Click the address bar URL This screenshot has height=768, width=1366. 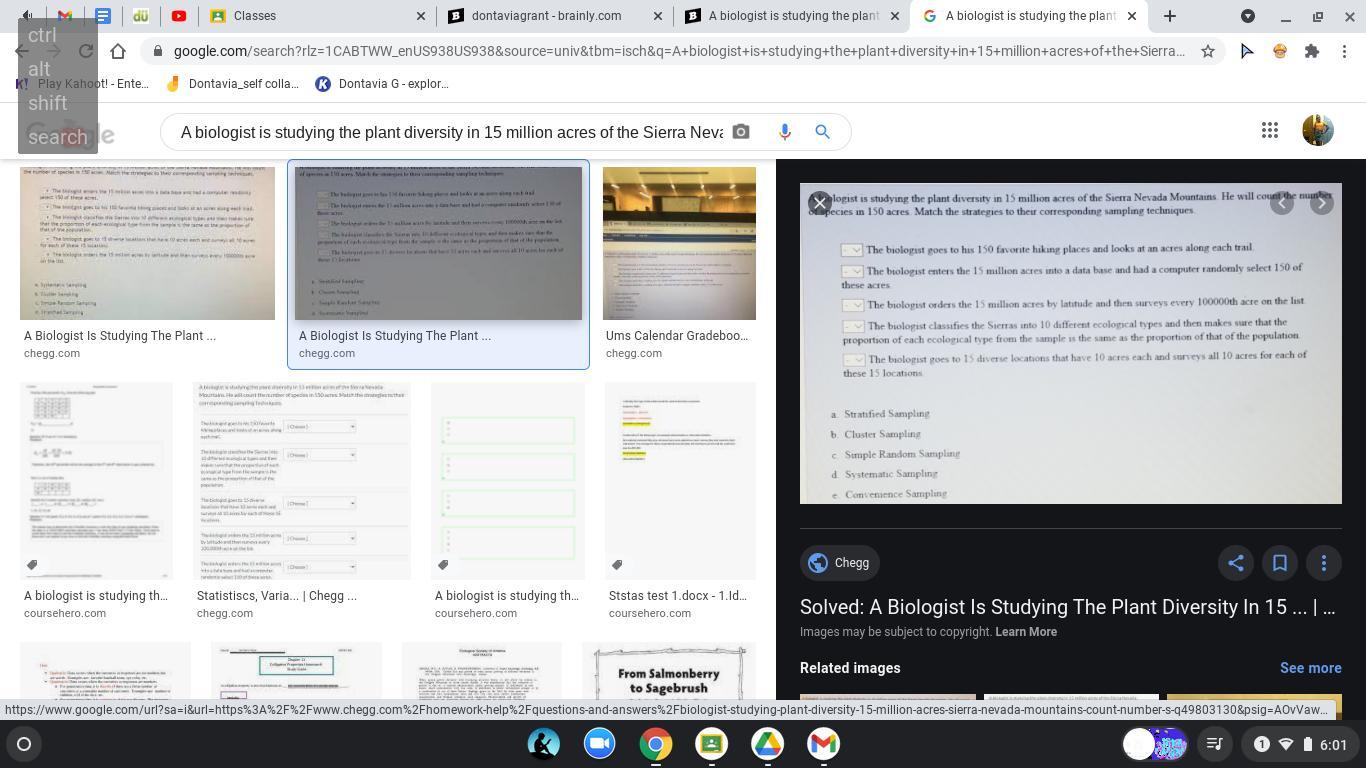point(679,51)
